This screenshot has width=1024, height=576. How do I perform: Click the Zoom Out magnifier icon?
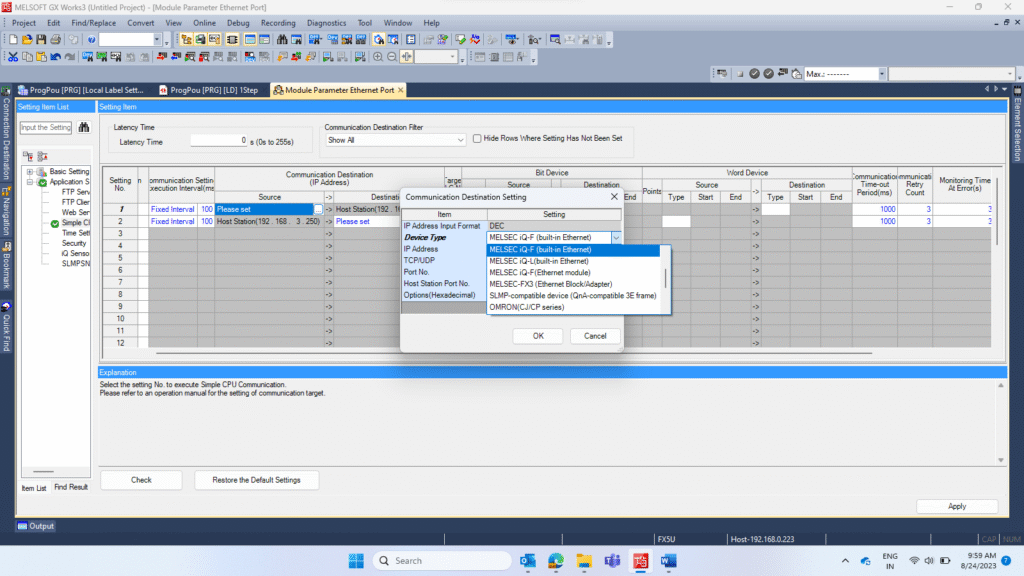point(392,57)
